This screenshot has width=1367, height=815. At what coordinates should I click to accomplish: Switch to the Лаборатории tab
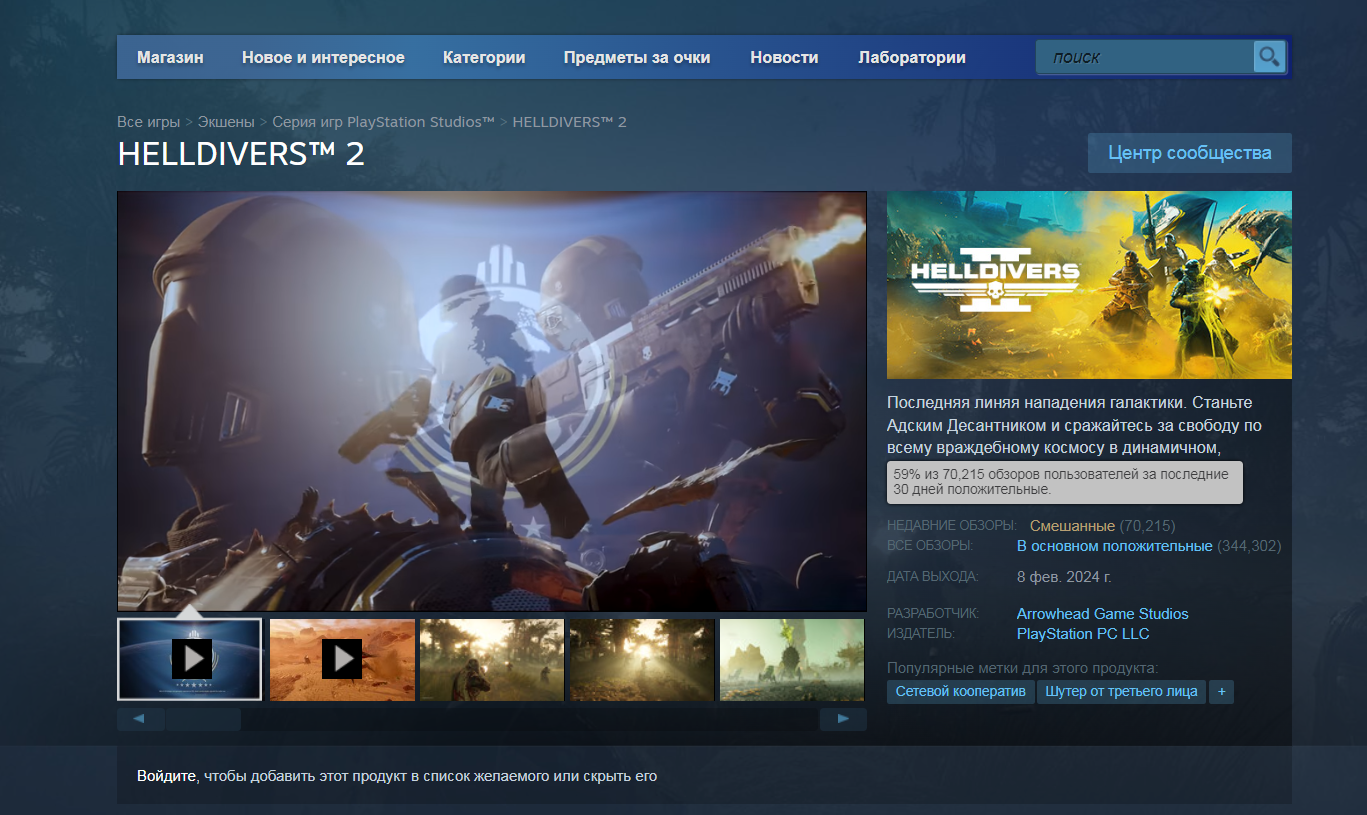[x=909, y=57]
